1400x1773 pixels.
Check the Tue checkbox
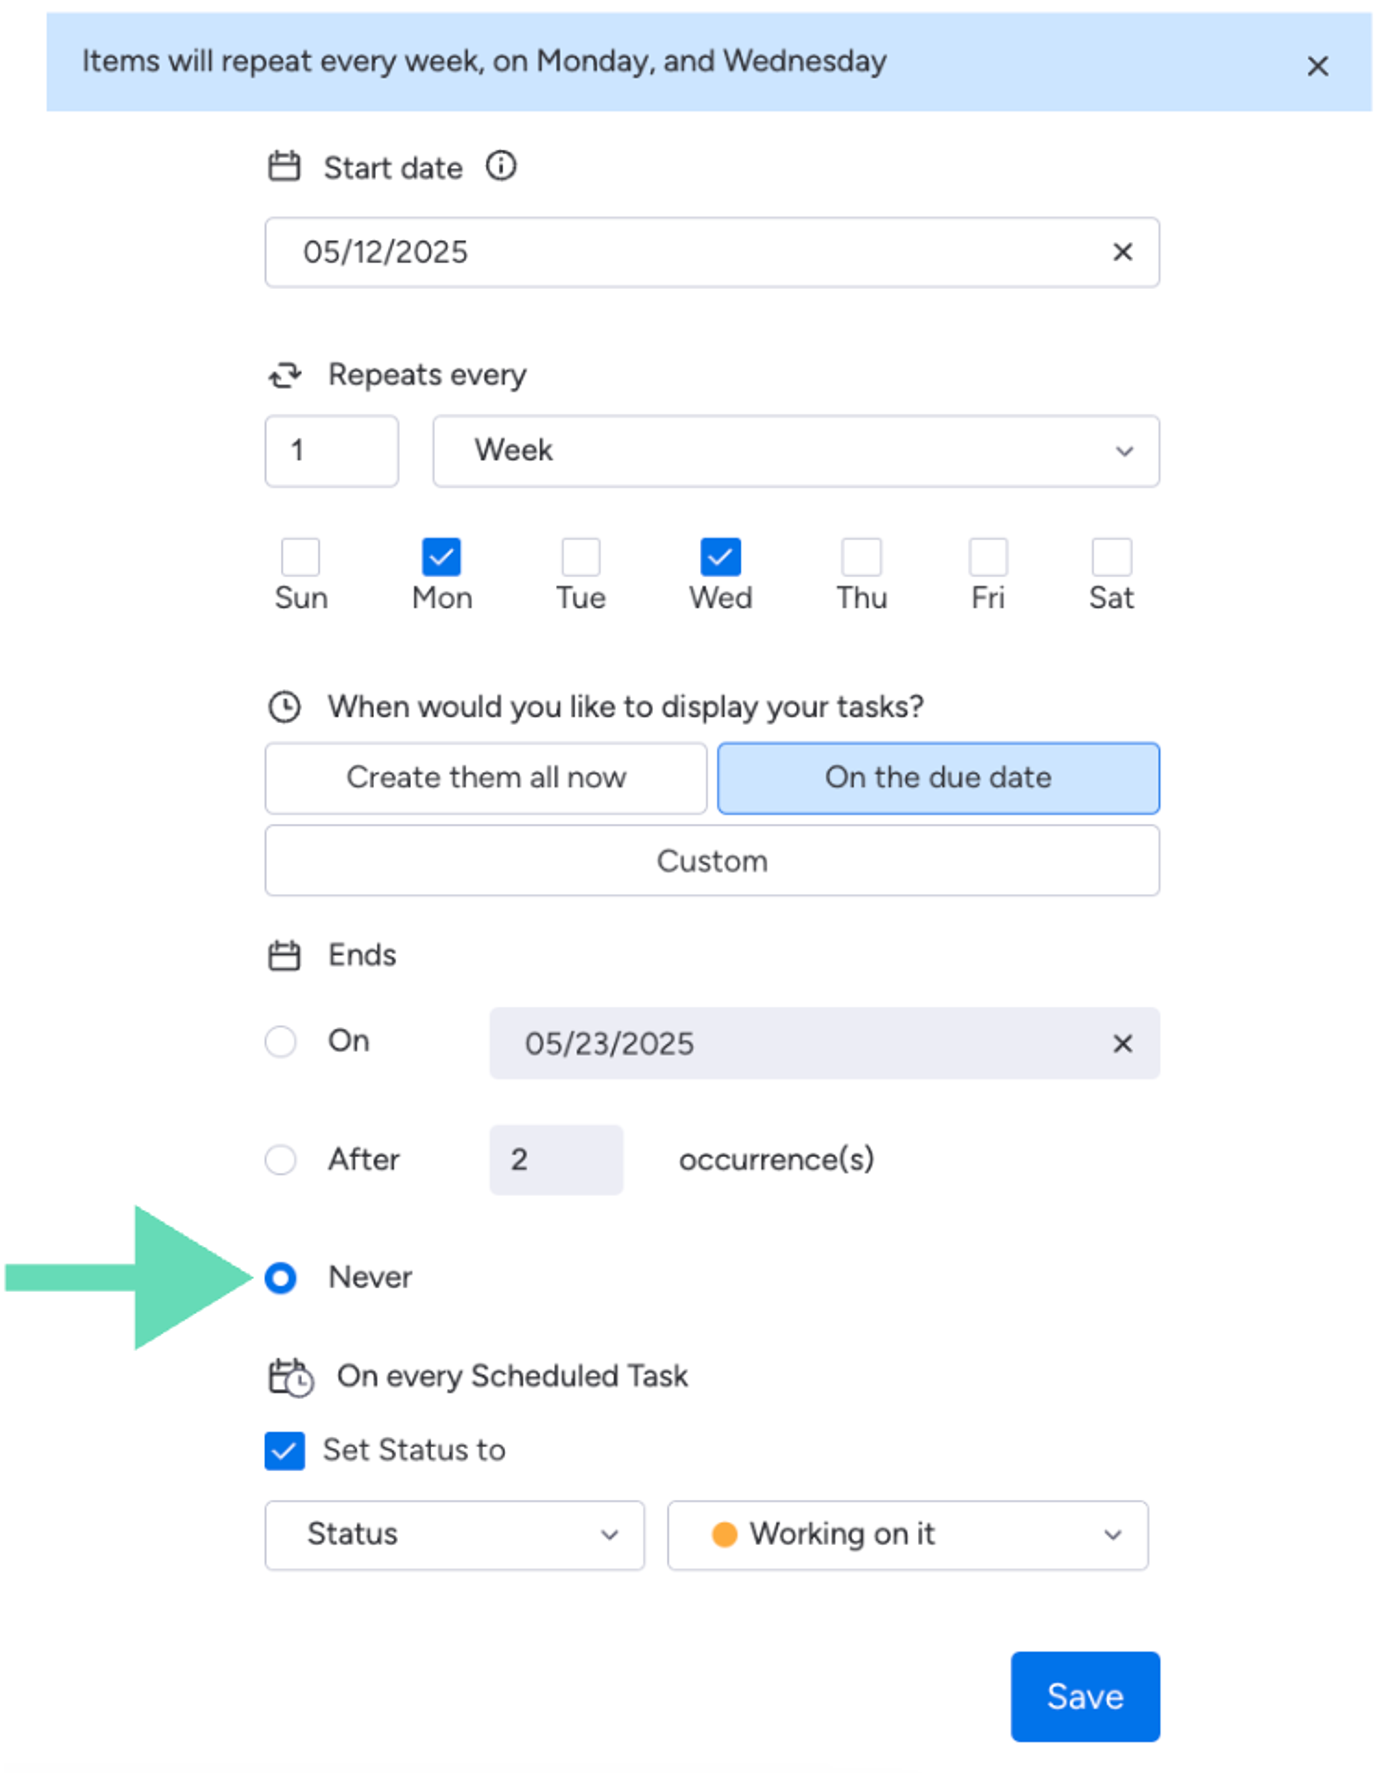coord(581,557)
